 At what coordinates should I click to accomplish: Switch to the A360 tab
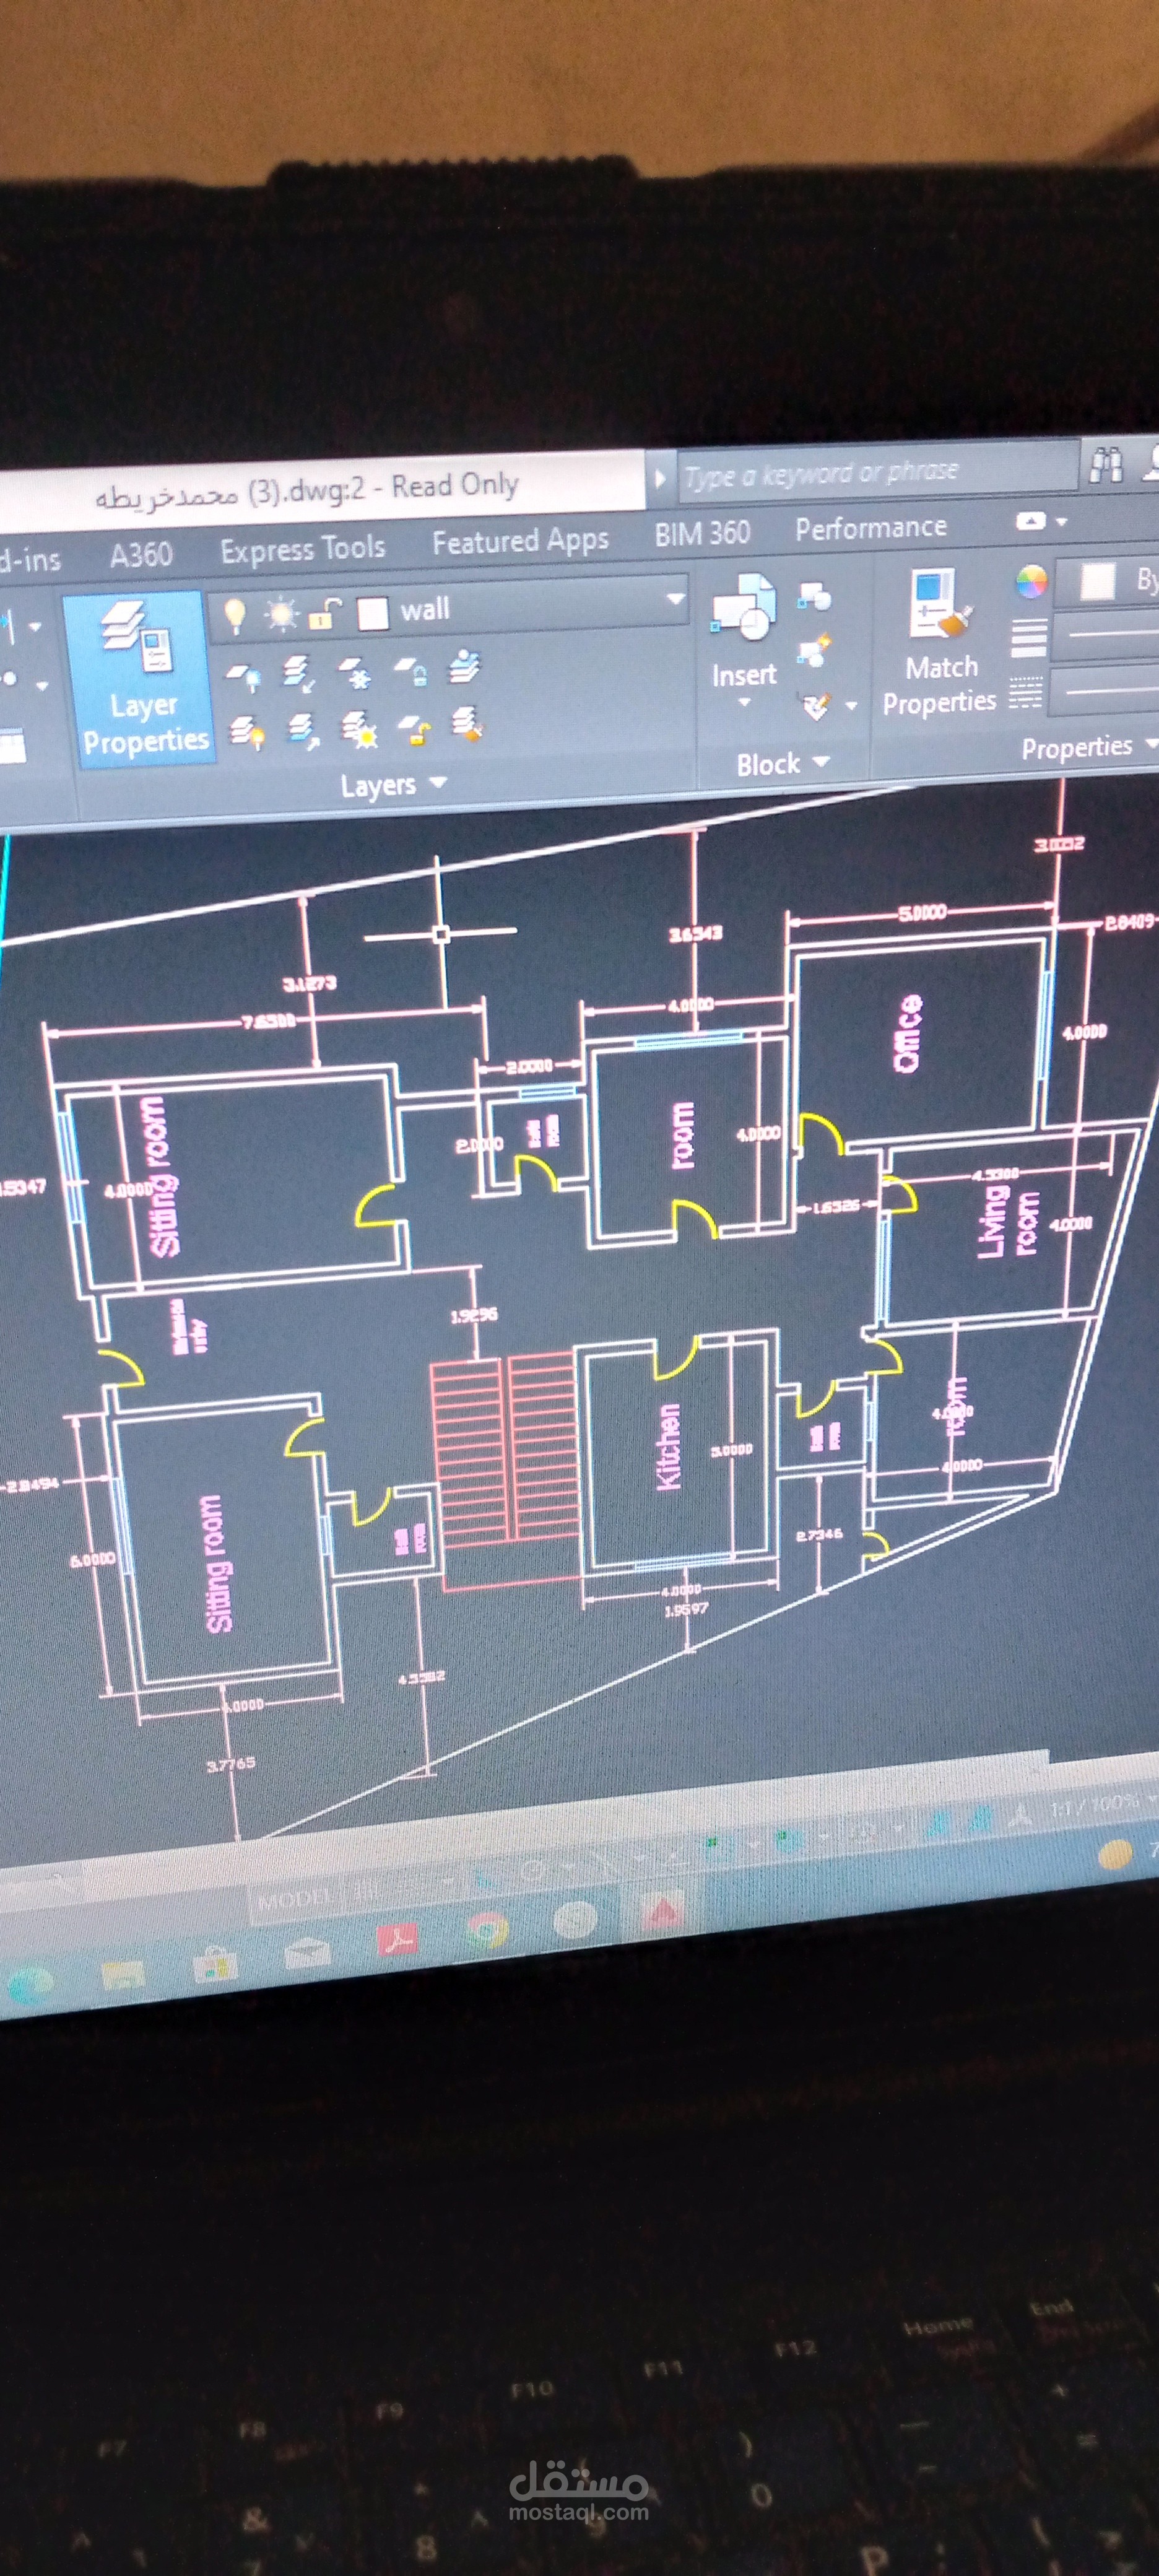140,555
